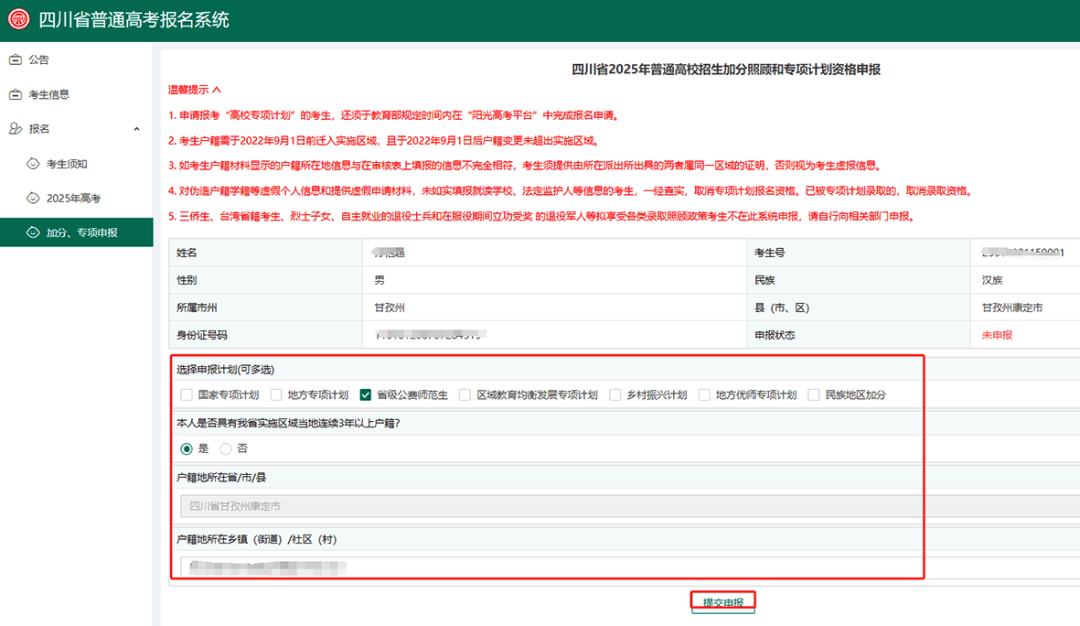Collapse the 报名 sidebar section arrow
1080x626 pixels.
[x=137, y=129]
